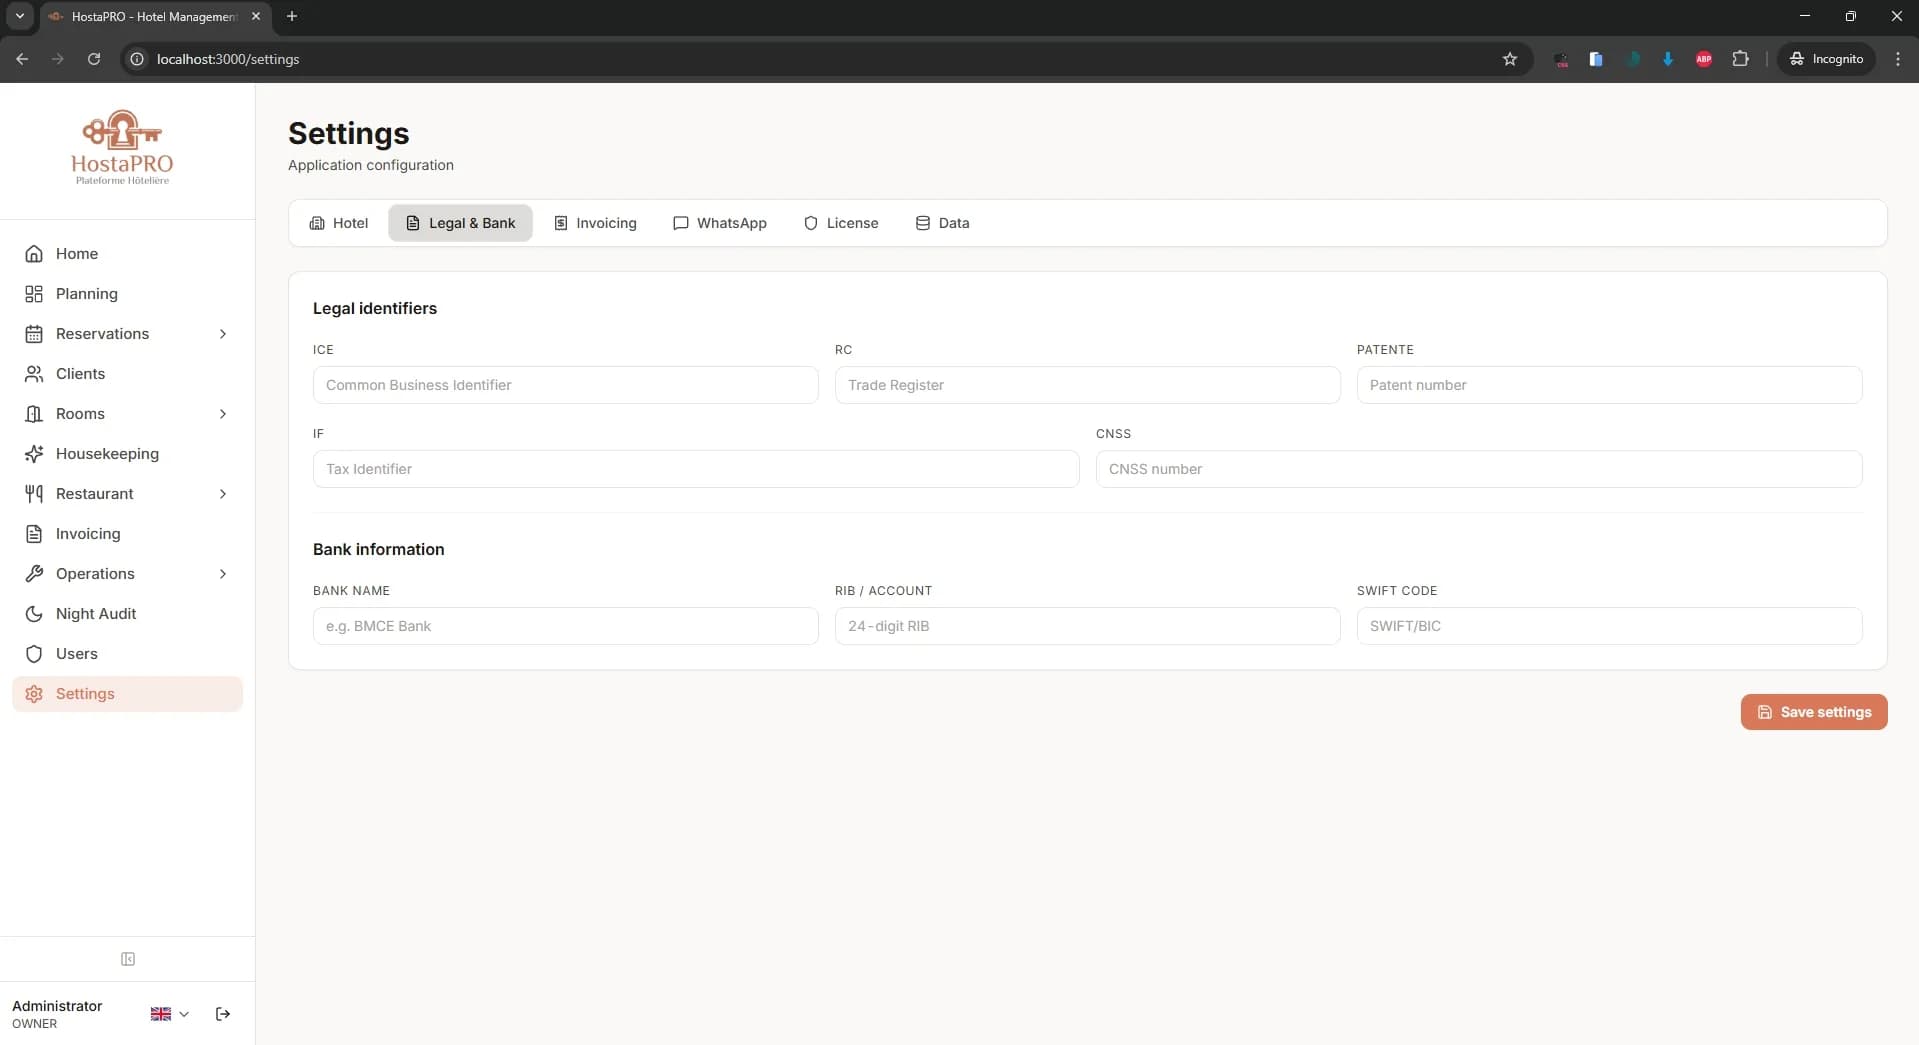Expand the Operations submenu
The image size is (1919, 1045).
(224, 574)
